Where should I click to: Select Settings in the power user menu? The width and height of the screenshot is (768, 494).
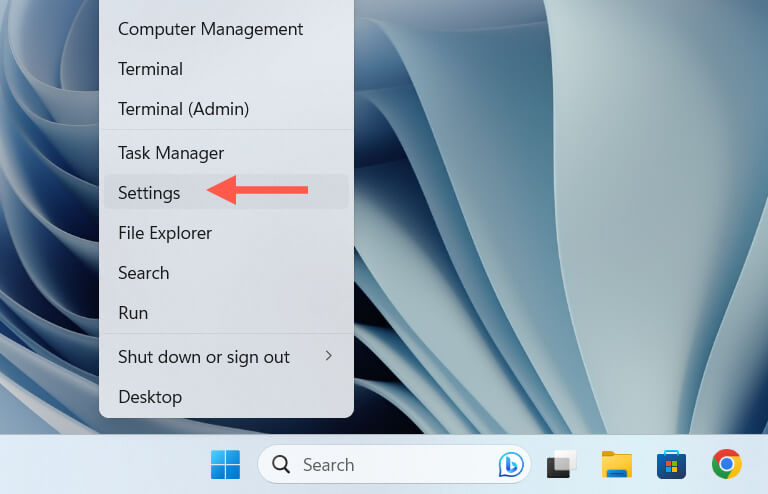[x=226, y=192]
